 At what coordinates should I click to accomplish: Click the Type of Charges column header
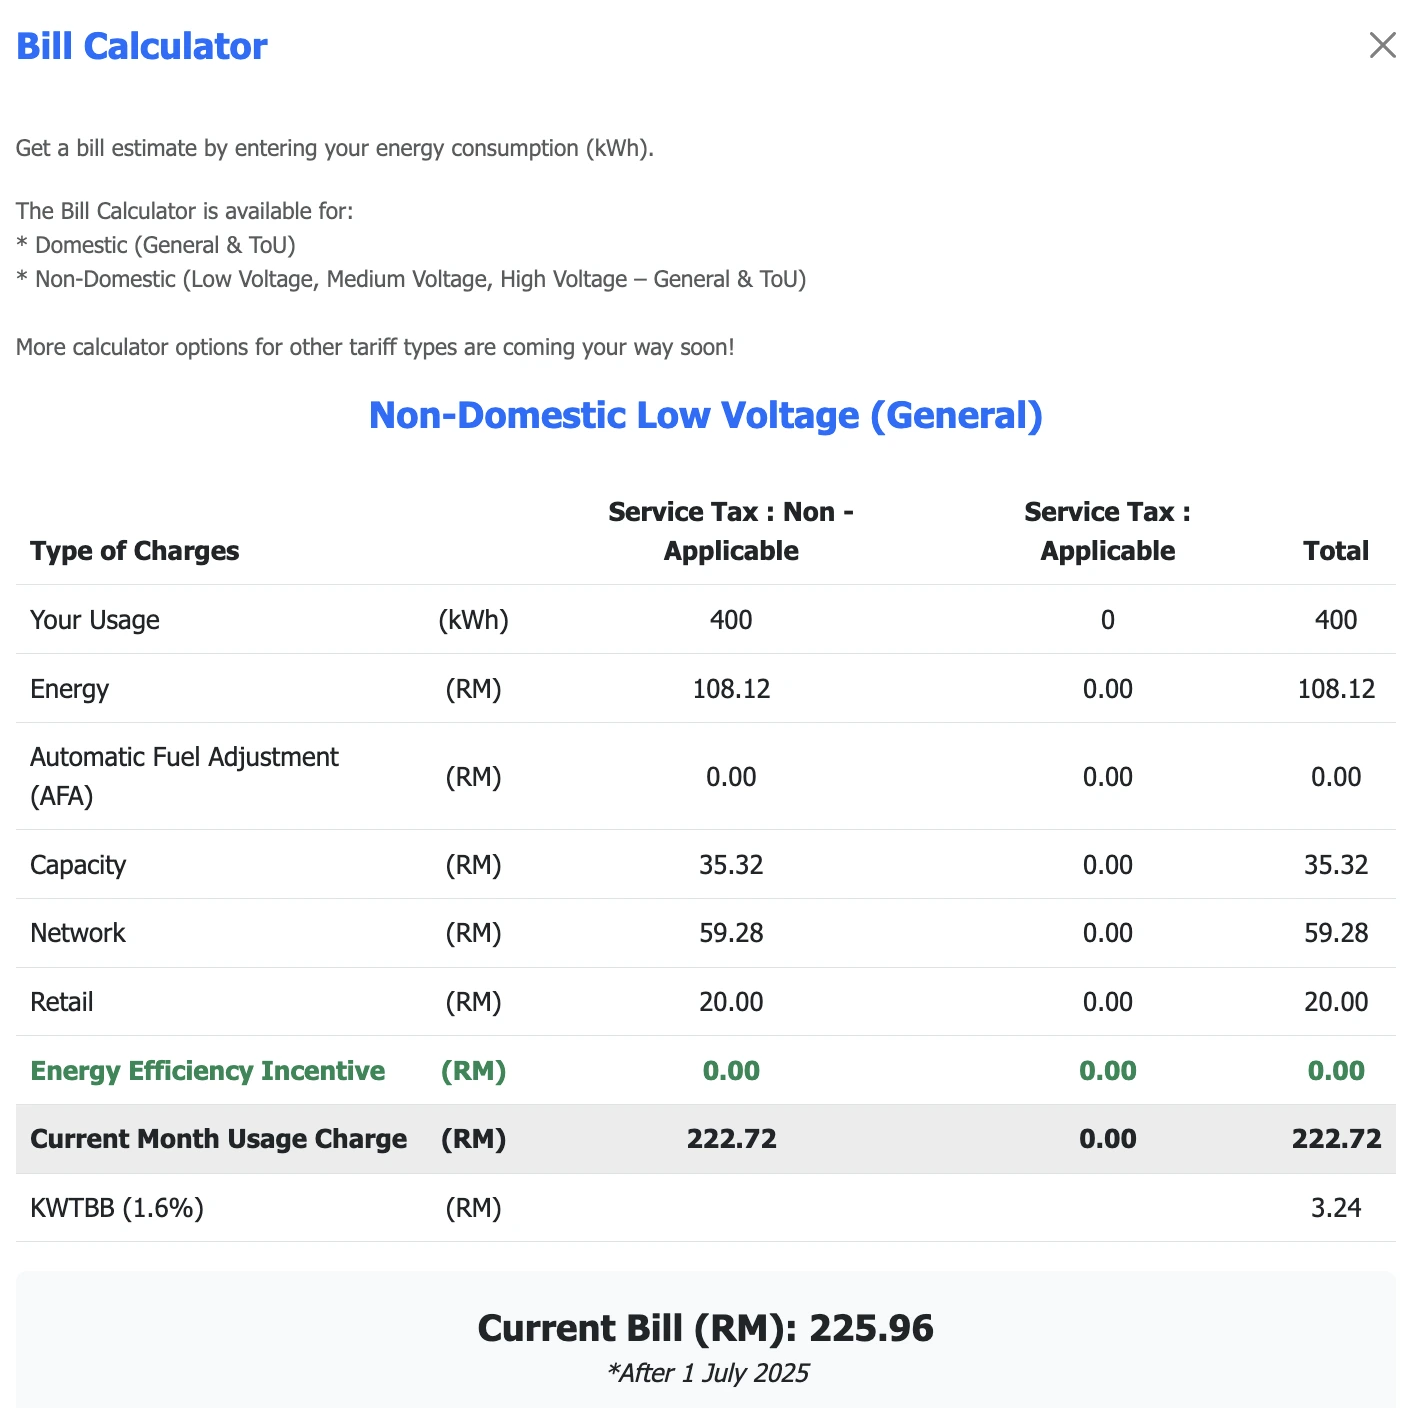135,551
